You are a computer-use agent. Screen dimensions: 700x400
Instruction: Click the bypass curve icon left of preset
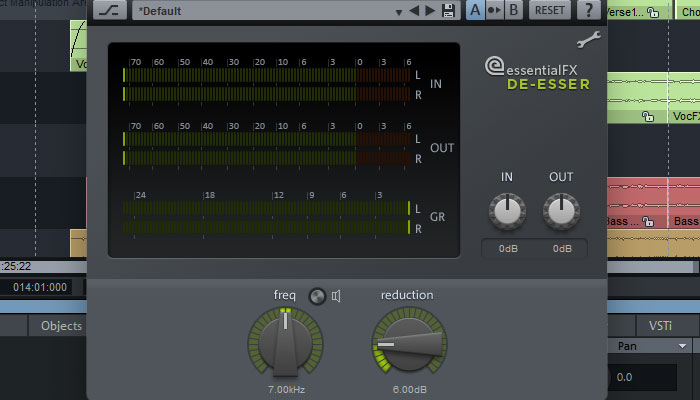point(109,10)
